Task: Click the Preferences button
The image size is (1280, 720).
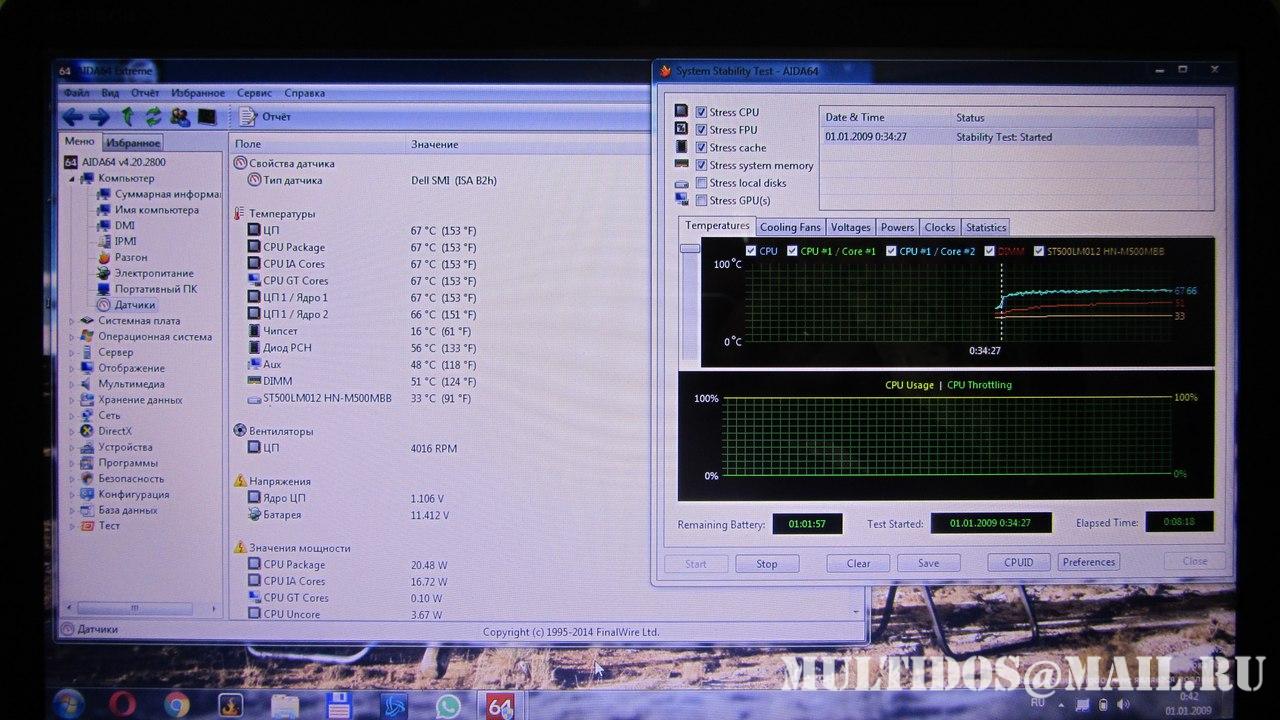Action: (x=1088, y=562)
